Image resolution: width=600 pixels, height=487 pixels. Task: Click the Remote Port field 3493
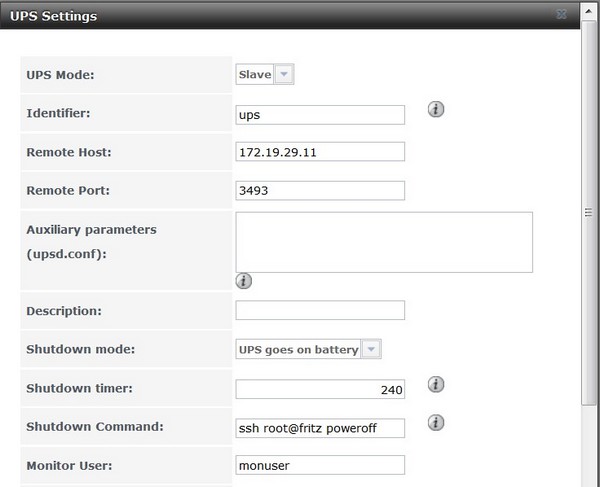pos(320,191)
